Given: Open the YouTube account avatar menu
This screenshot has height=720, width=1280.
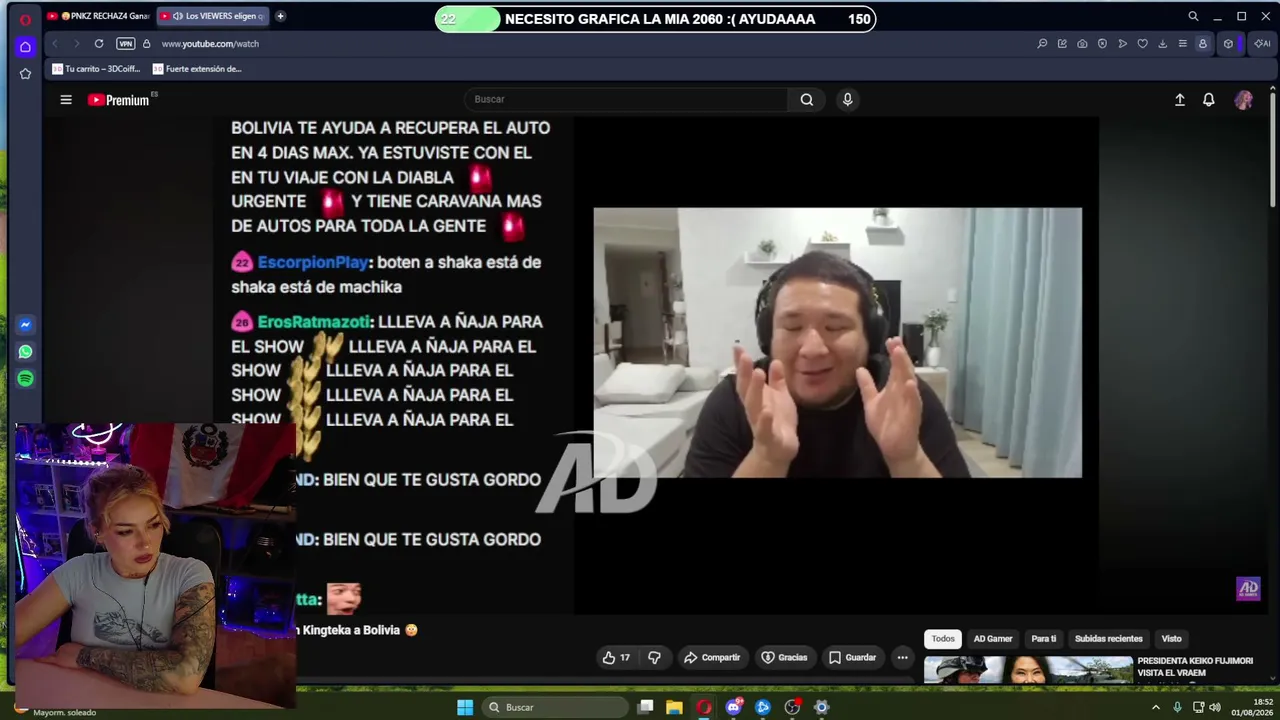Looking at the screenshot, I should point(1244,100).
